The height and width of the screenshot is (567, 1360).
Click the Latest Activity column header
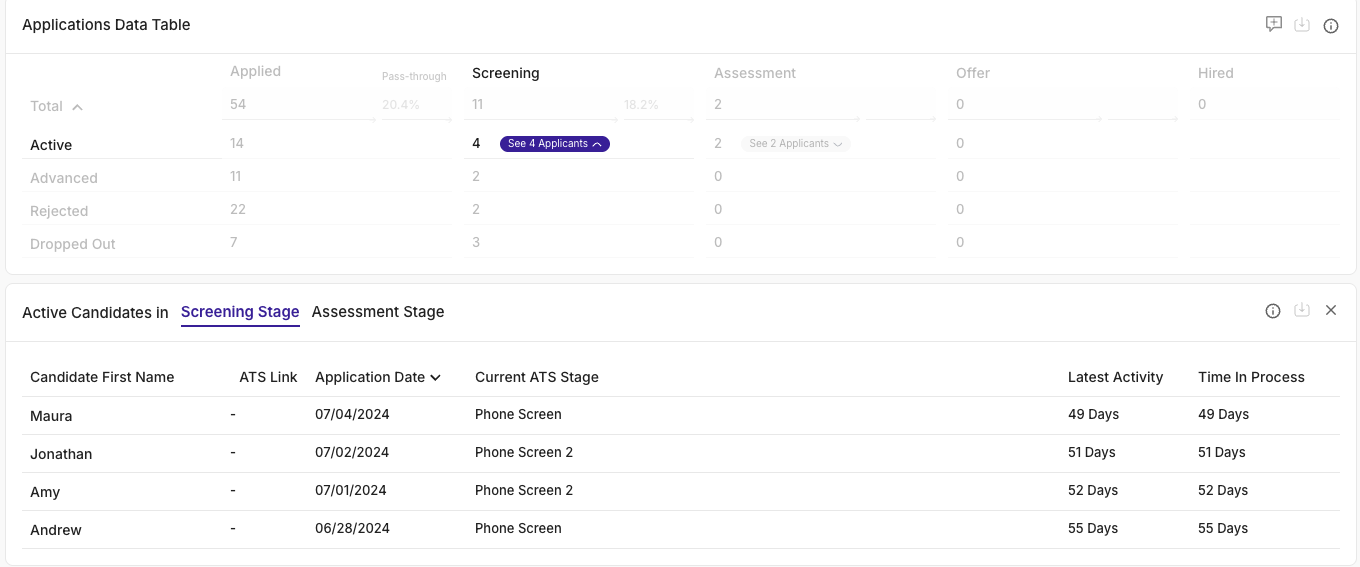[1115, 377]
